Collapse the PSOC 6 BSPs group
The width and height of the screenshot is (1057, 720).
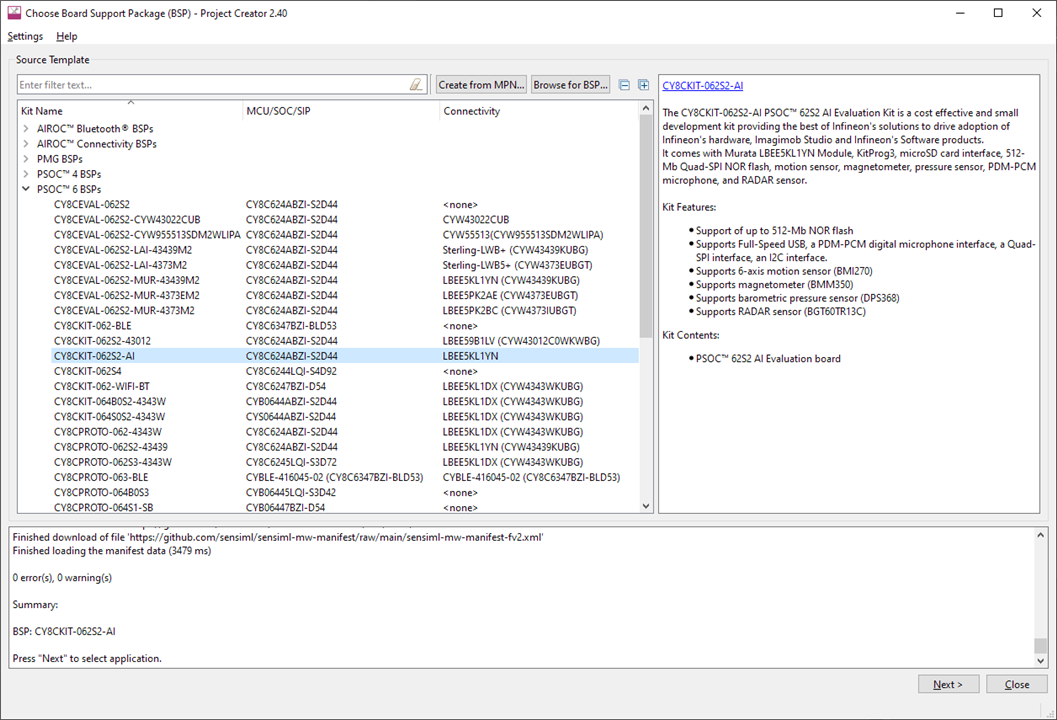click(26, 189)
